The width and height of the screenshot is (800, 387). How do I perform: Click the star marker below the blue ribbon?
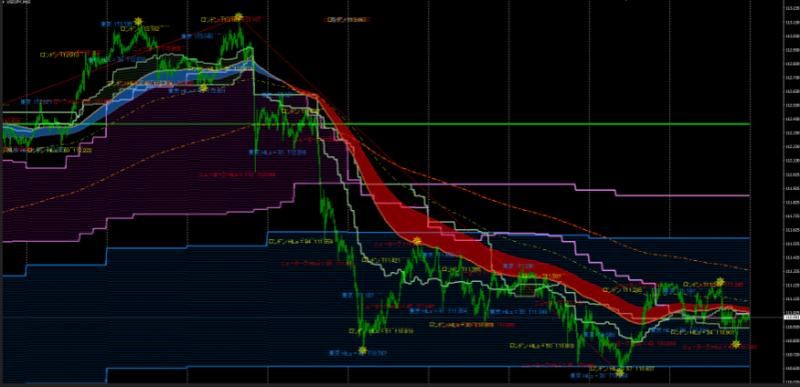pos(203,88)
